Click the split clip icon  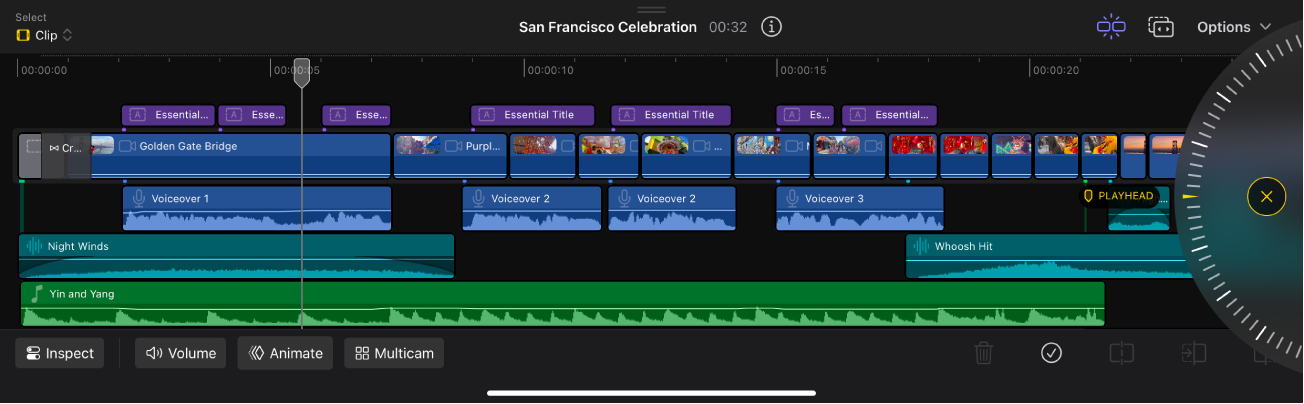1122,353
